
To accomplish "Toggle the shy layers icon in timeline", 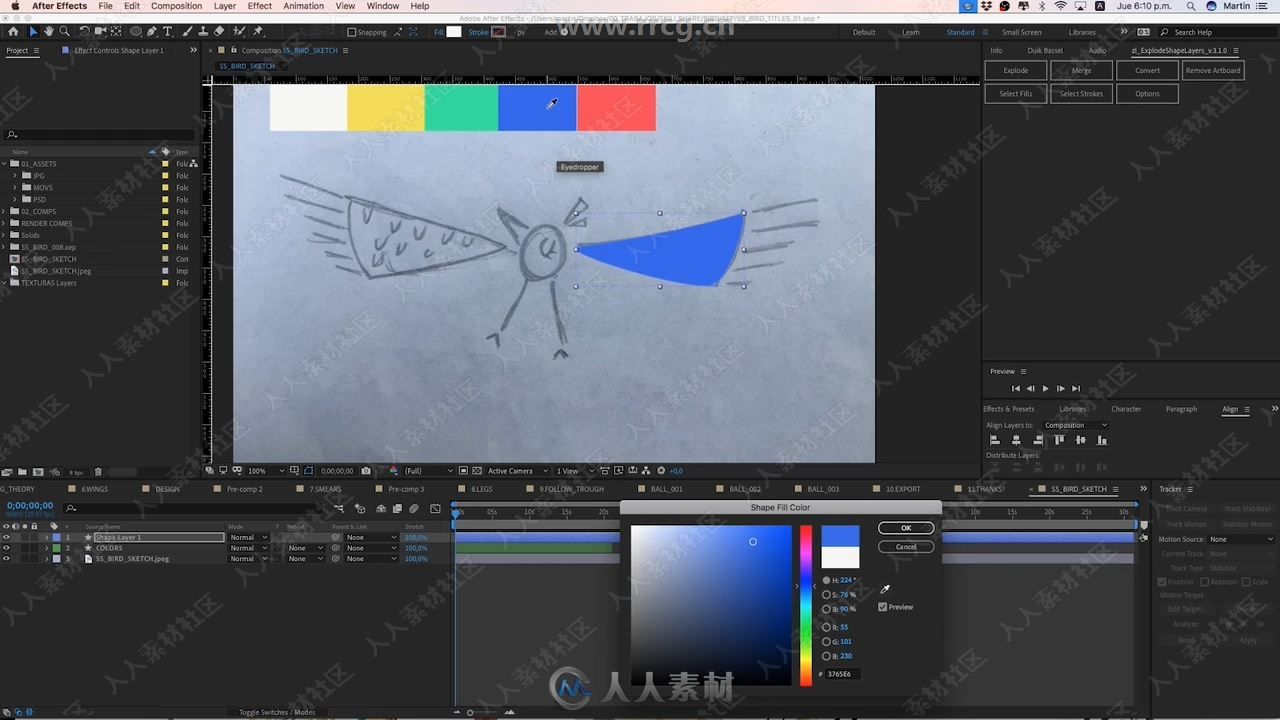I will pyautogui.click(x=381, y=508).
